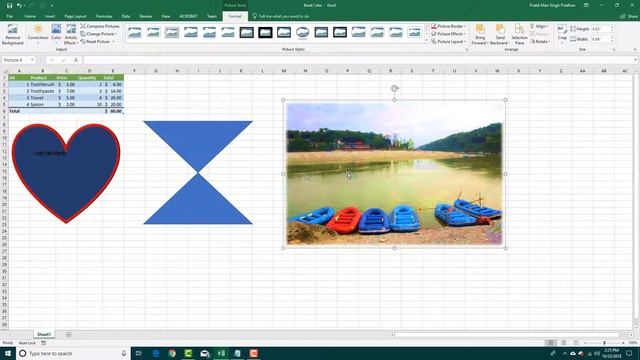Viewport: 640px width, 360px height.
Task: Open Task View from taskbar
Action: 139,353
